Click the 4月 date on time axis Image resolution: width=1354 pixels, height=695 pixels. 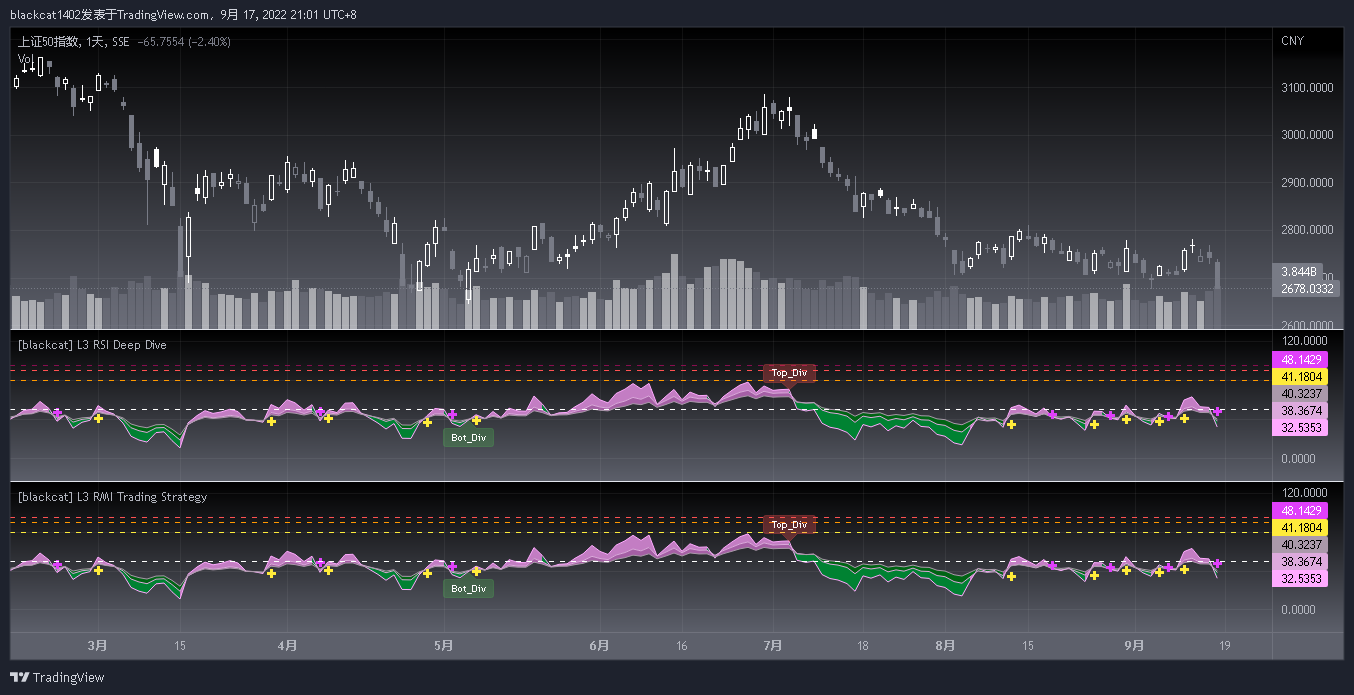coord(287,645)
